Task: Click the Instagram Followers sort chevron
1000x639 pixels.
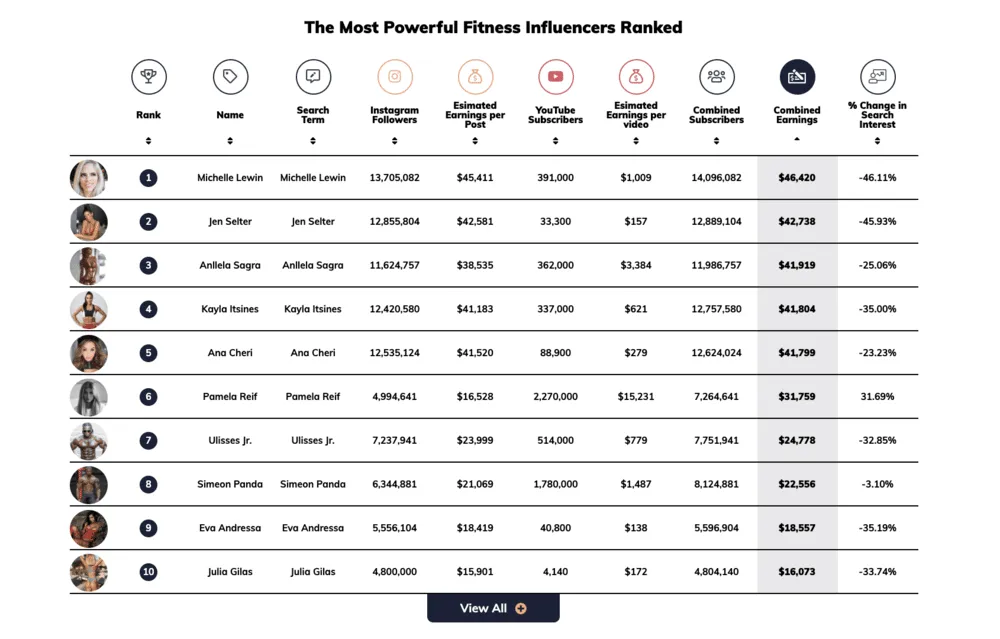Action: point(394,141)
